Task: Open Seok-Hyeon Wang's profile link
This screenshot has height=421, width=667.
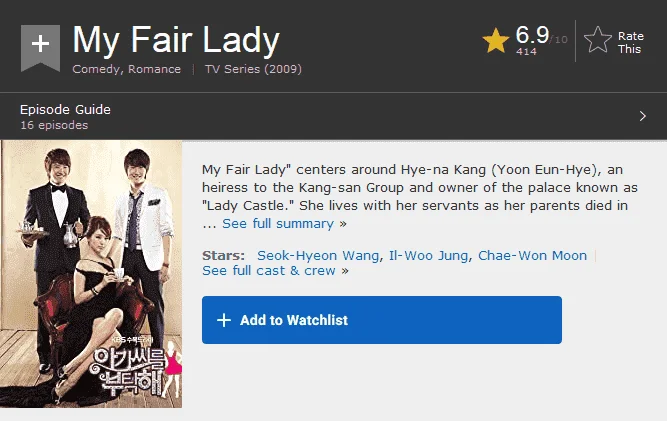Action: point(318,255)
